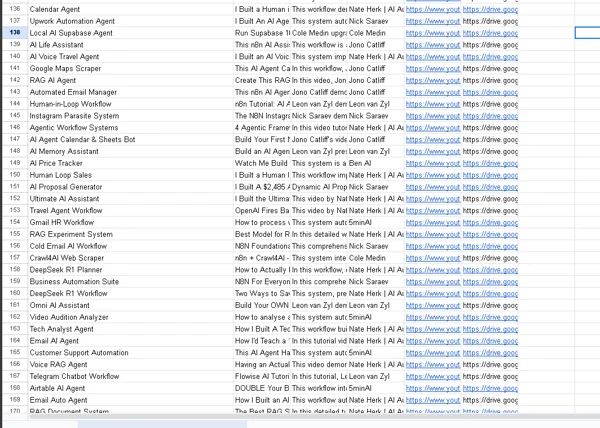Screen dimensions: 600x428
Task: Select the 'Crawl4AI Web Scraper' cell
Action: click(x=131, y=258)
